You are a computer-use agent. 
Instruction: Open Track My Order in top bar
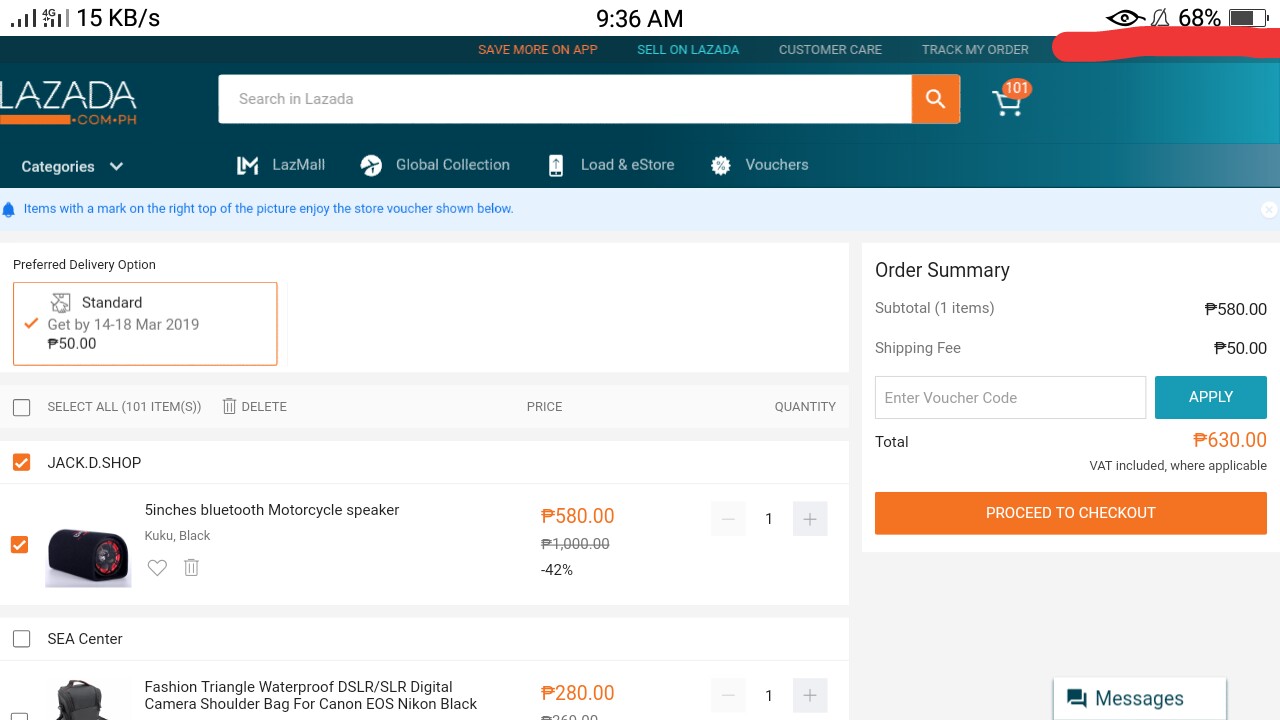click(x=975, y=50)
